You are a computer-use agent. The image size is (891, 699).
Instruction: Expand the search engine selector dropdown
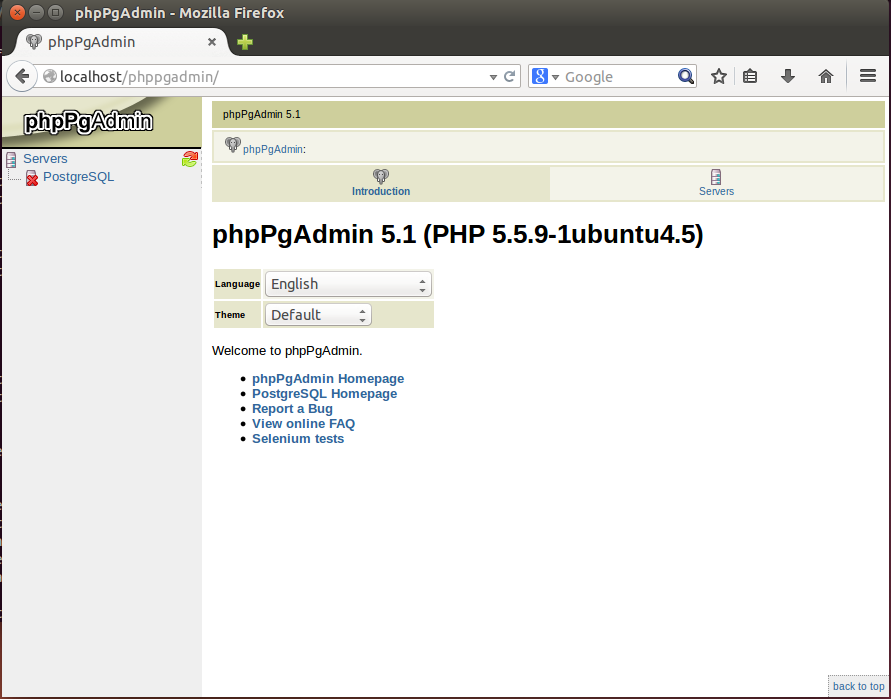(x=545, y=76)
